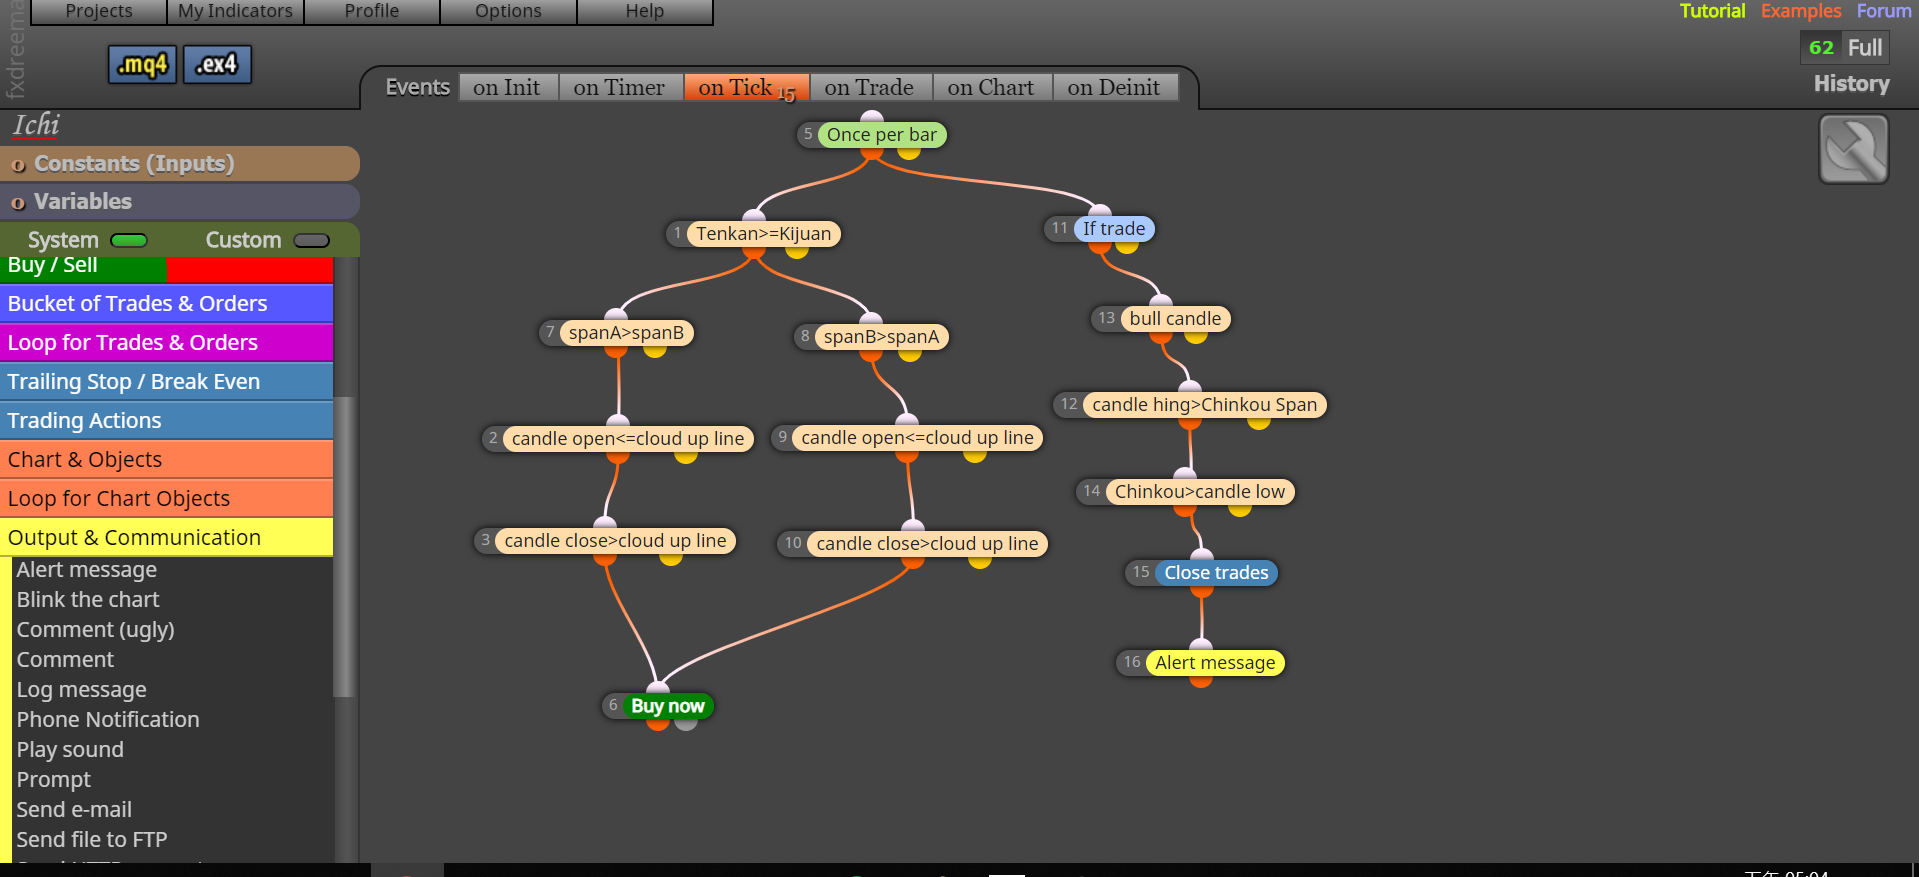Select node 3 candle close>cloud up line
The image size is (1919, 877).
(615, 541)
